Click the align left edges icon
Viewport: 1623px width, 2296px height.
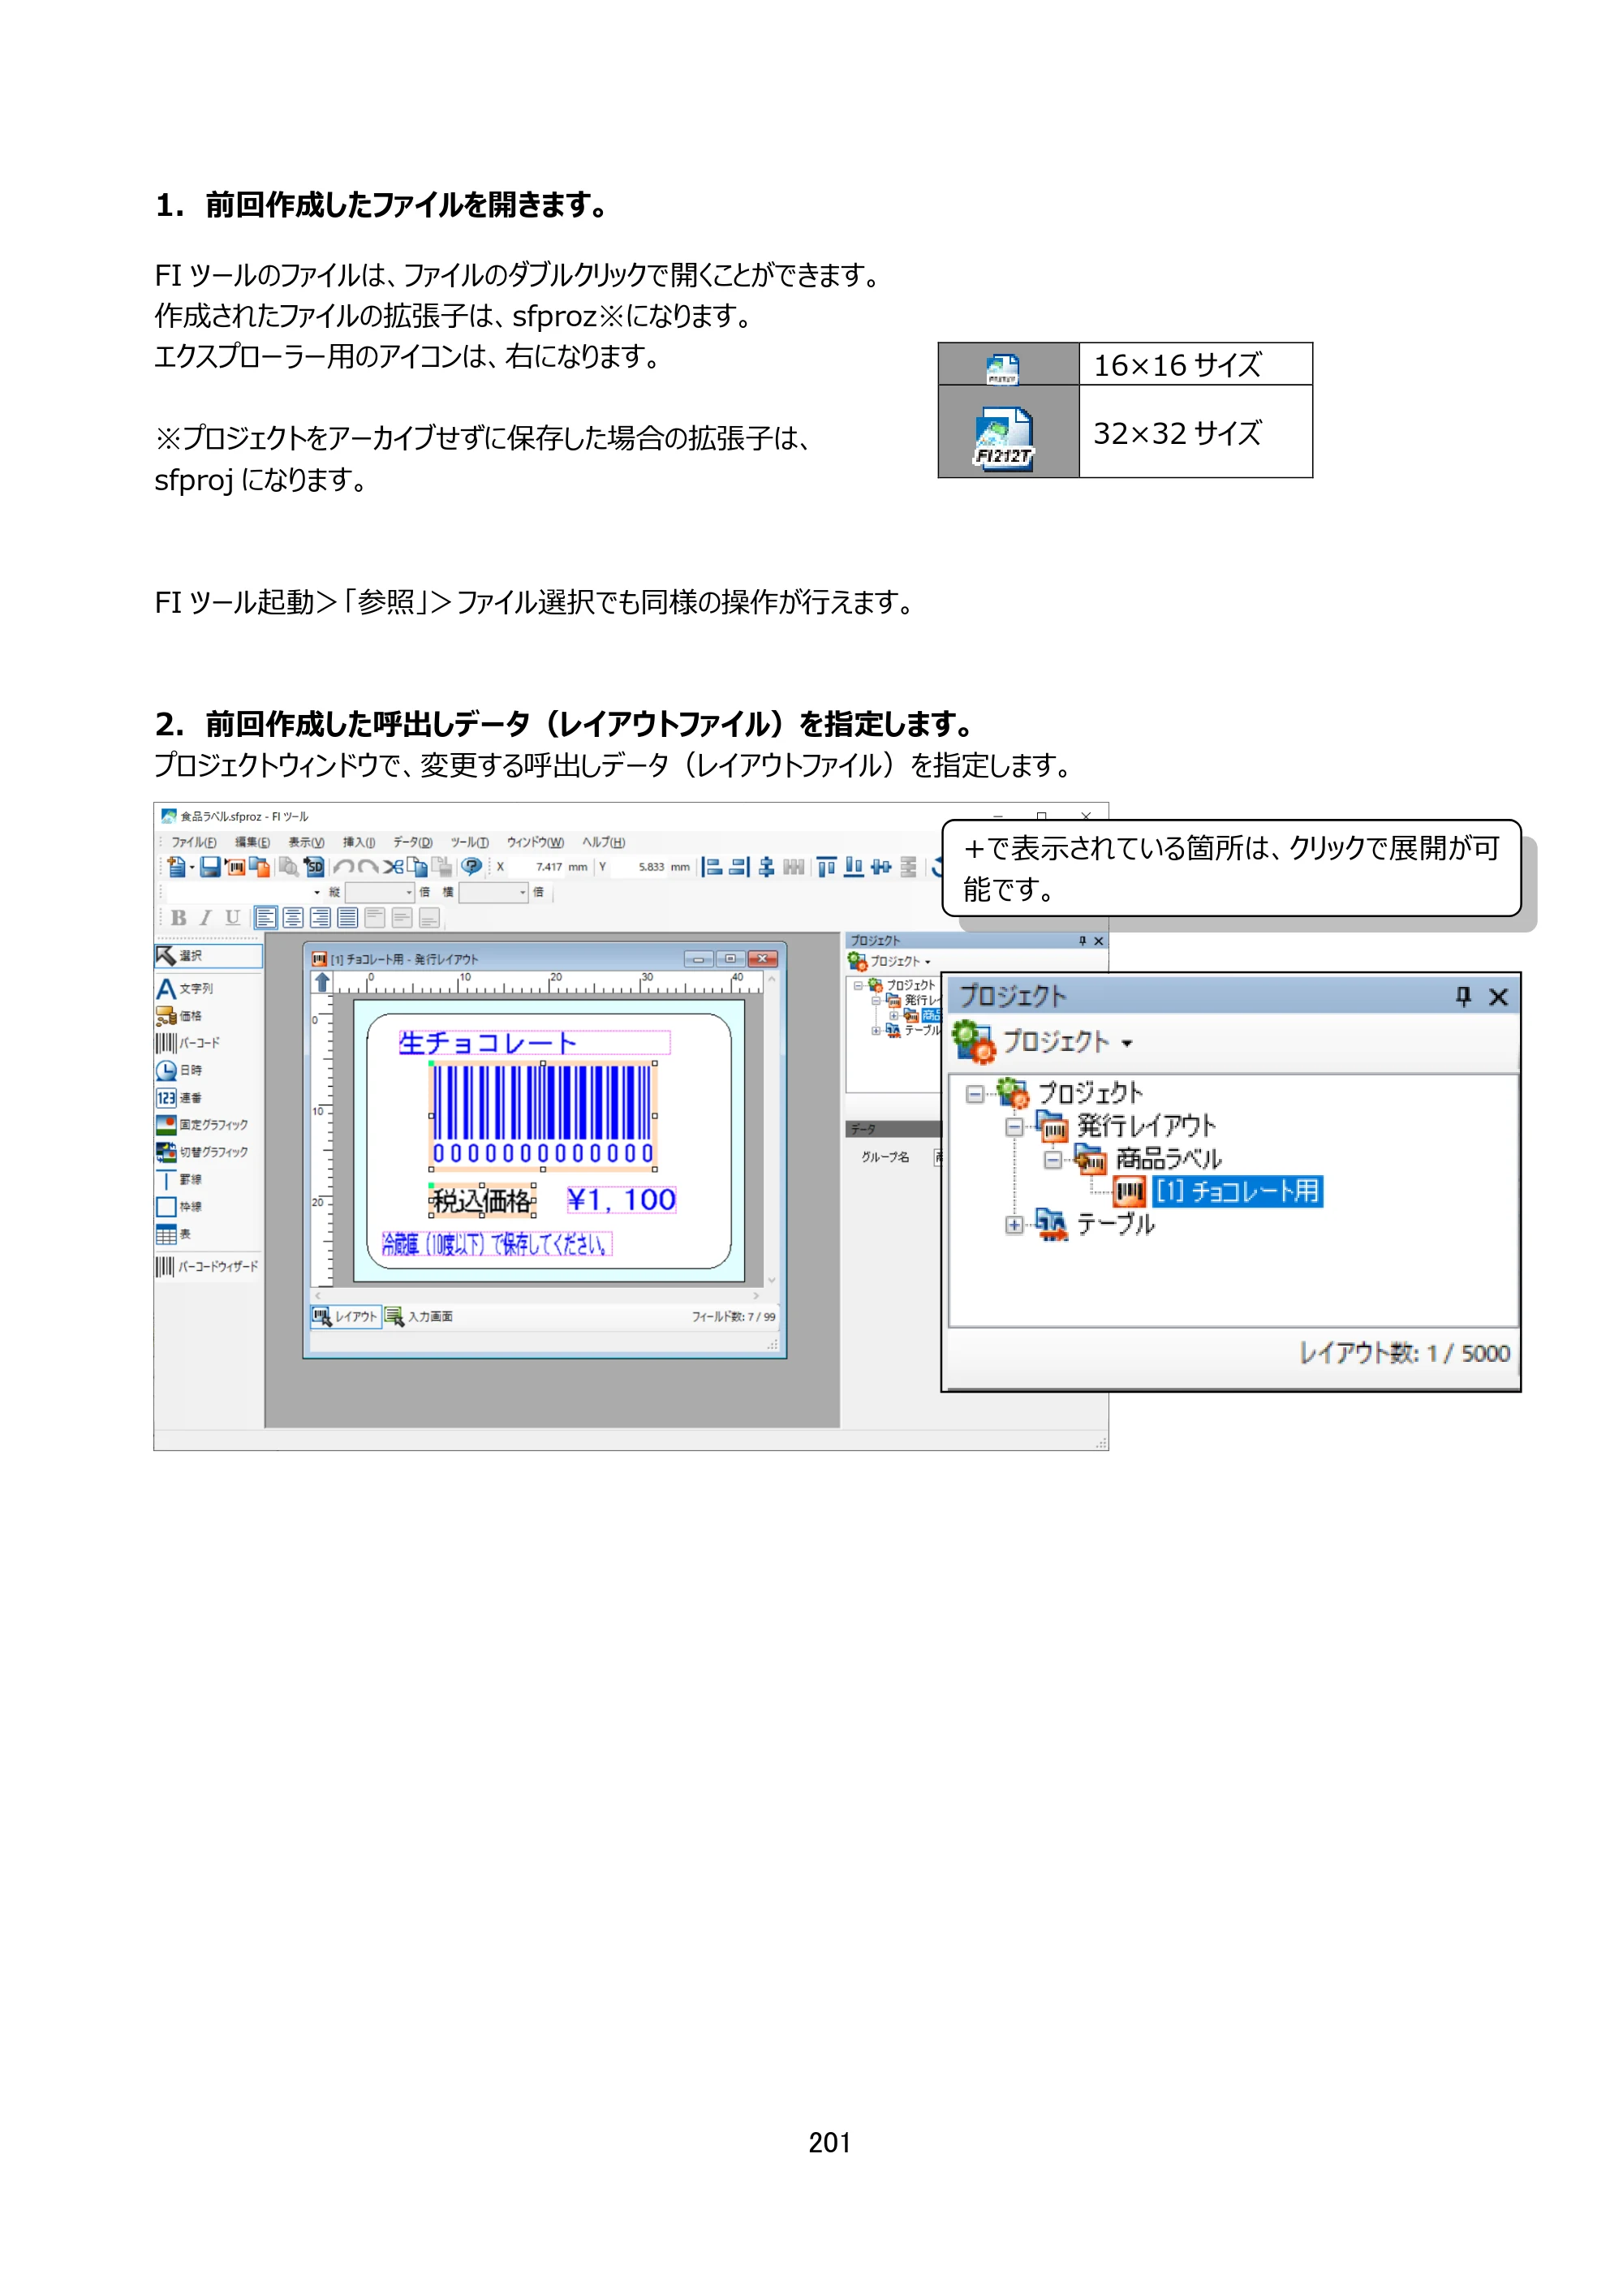point(712,867)
